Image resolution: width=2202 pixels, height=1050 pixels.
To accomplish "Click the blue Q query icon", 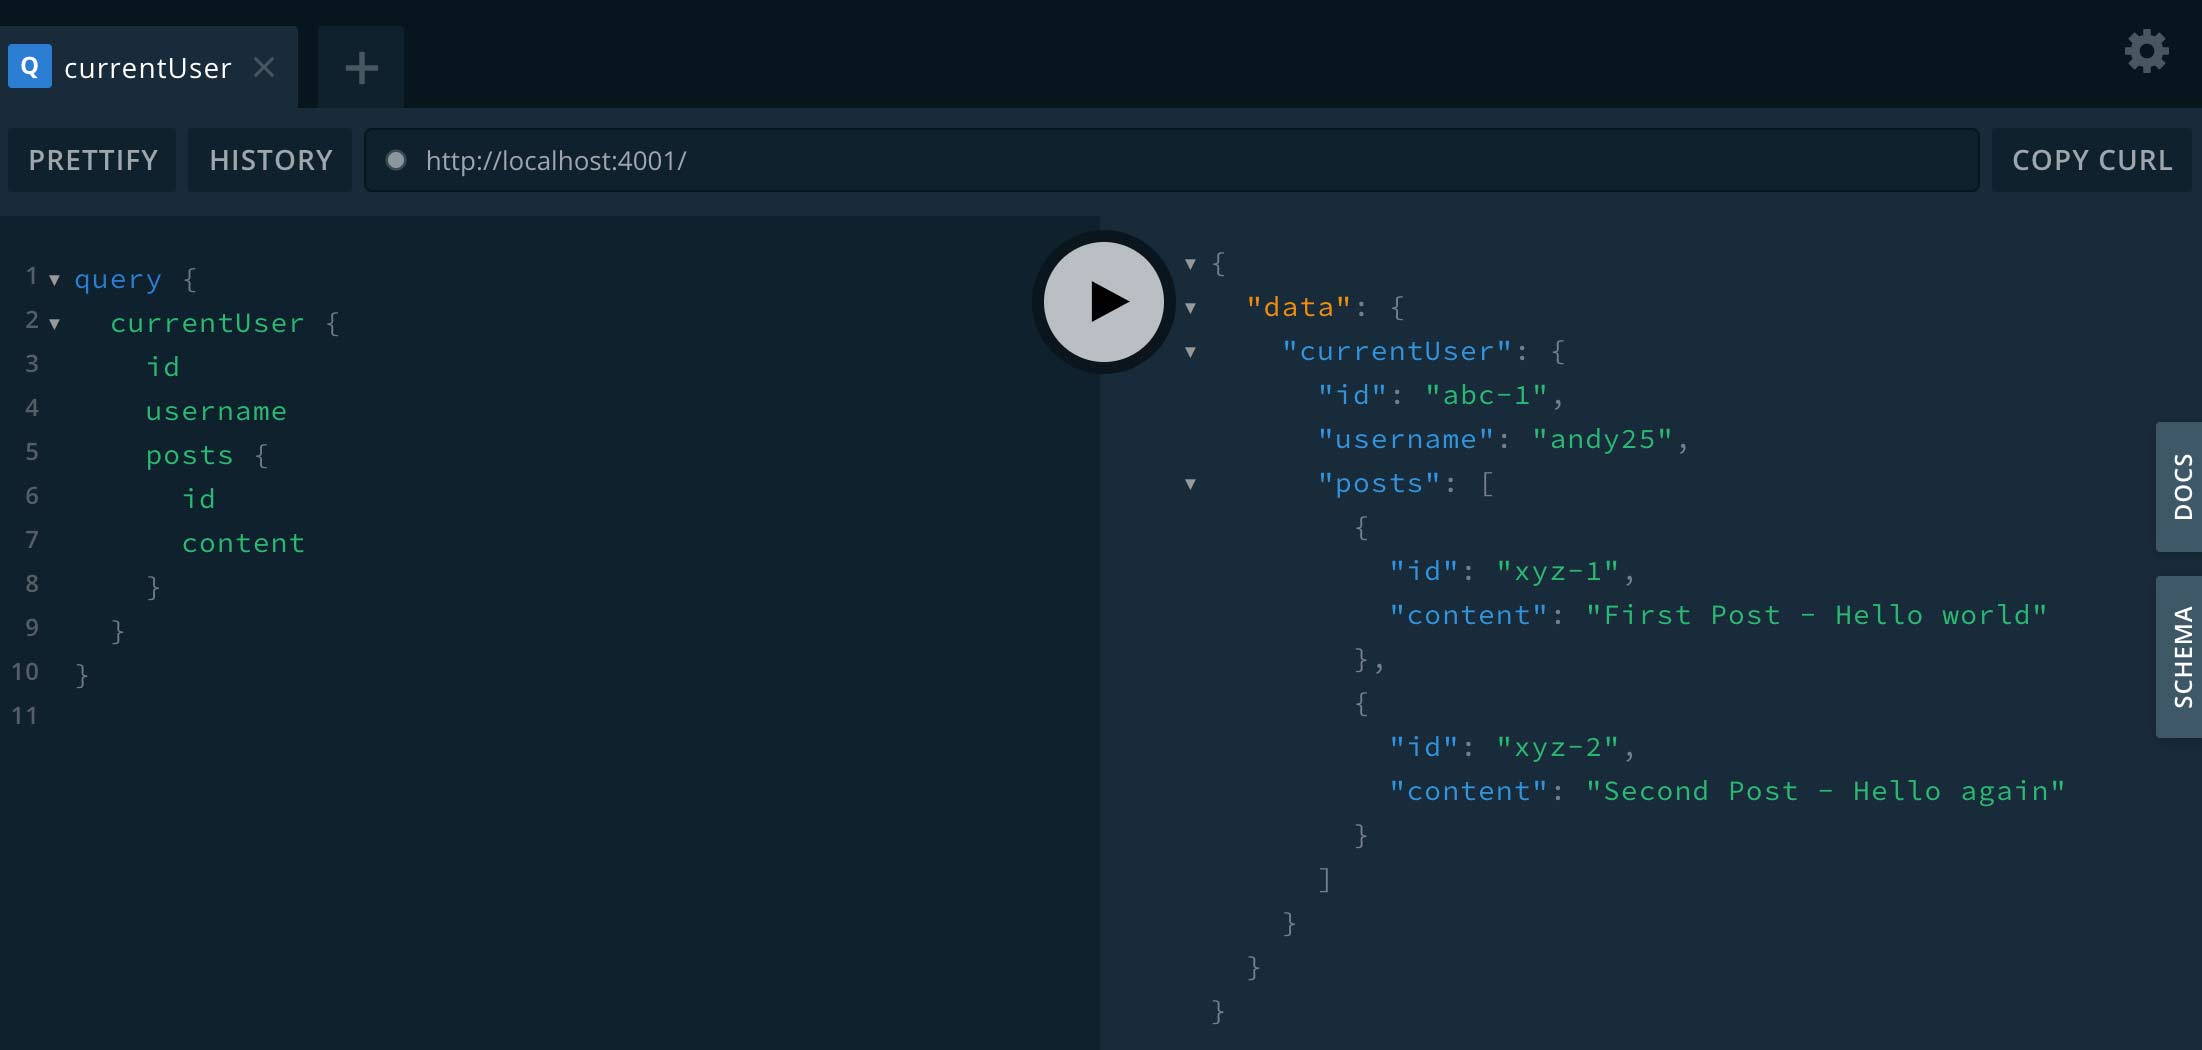I will tap(30, 67).
